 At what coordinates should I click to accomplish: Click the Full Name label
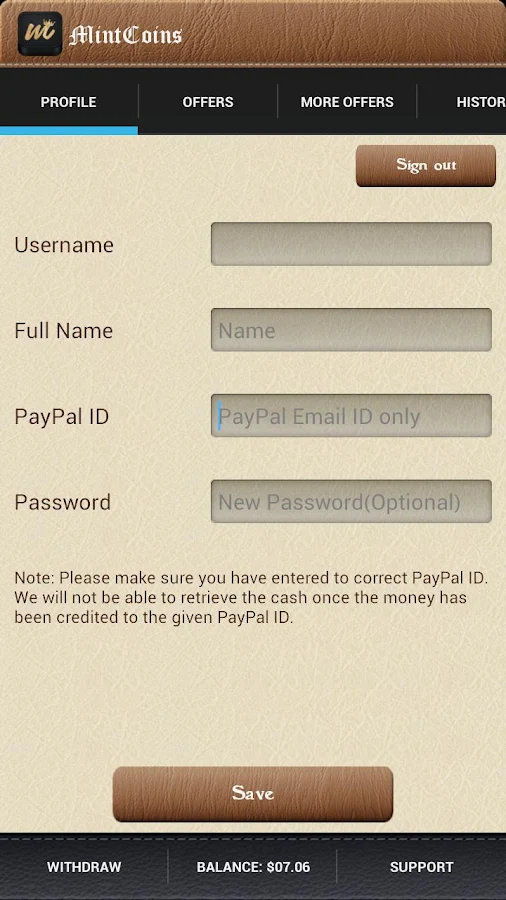click(64, 331)
